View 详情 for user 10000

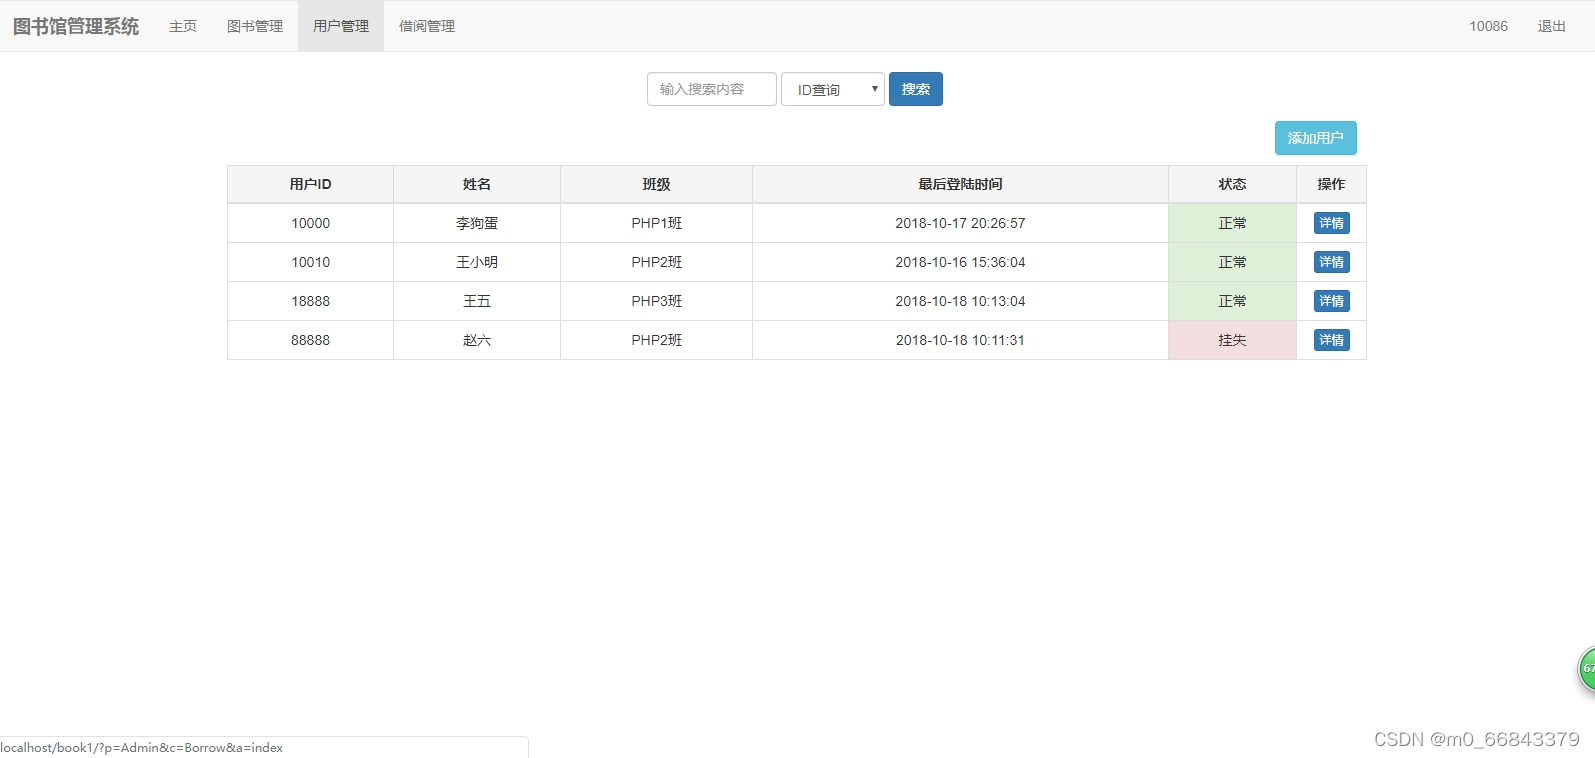1331,223
